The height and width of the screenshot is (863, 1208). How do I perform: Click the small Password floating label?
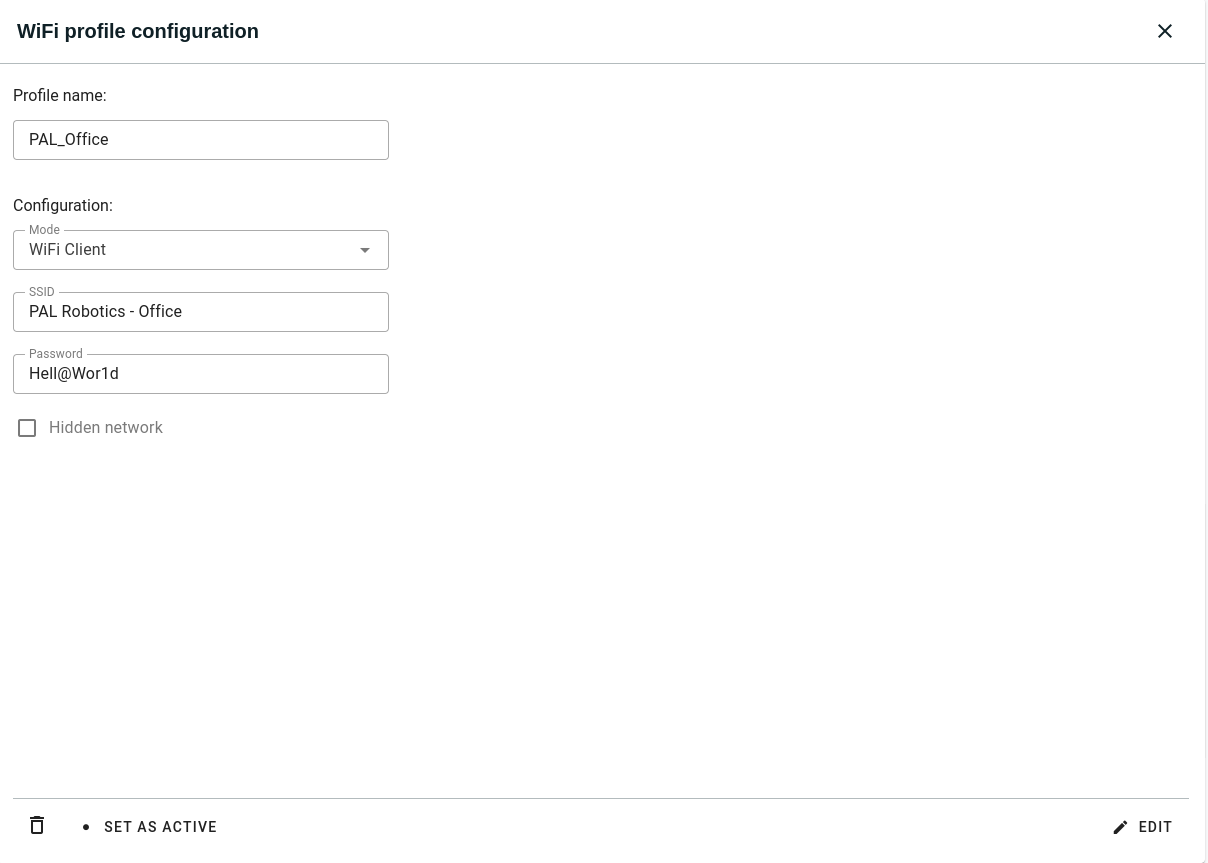pyautogui.click(x=55, y=354)
